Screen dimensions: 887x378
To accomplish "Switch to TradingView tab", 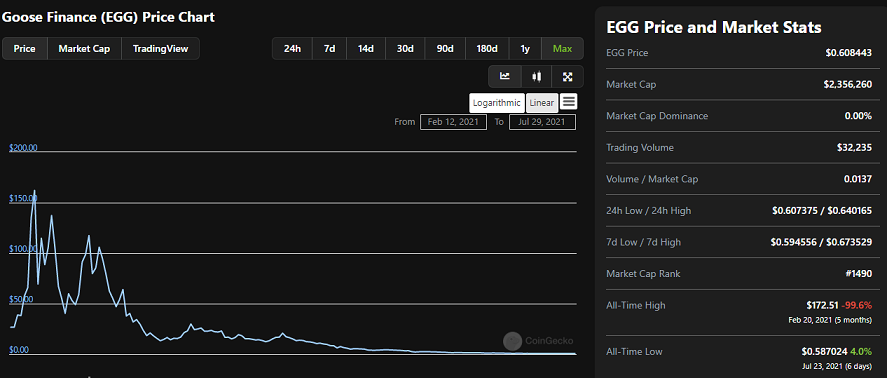I will [x=160, y=49].
